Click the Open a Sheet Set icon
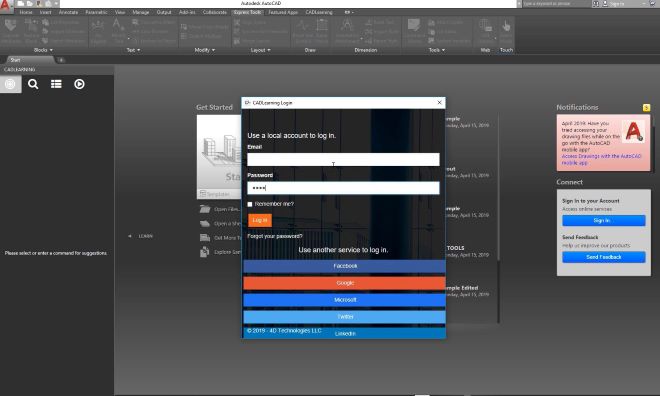Viewport: 660px width, 396px height. [205, 223]
